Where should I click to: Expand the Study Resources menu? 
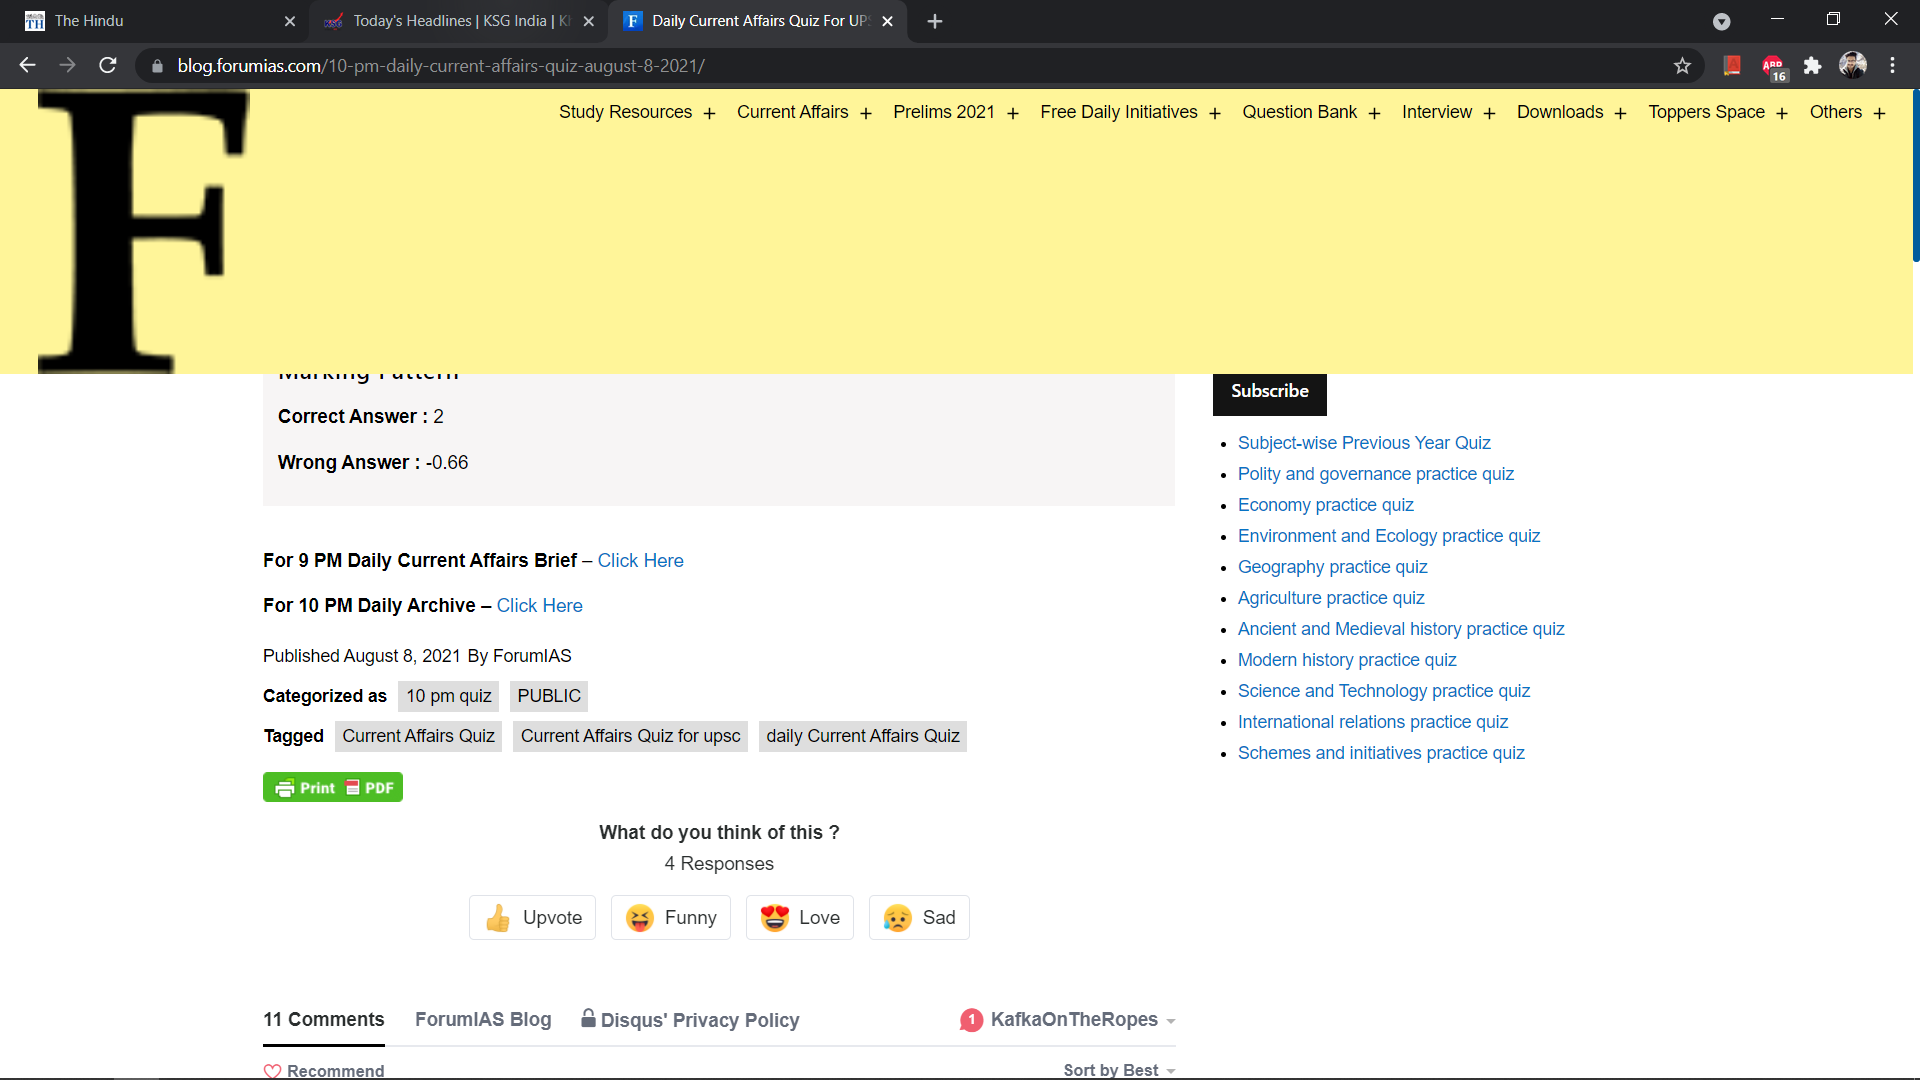[x=637, y=113]
